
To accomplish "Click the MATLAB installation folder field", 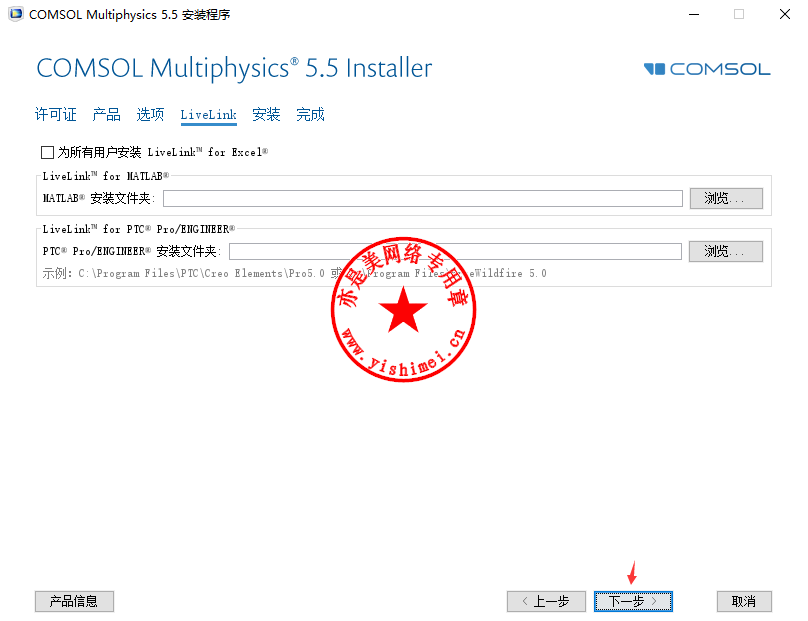I will [423, 198].
